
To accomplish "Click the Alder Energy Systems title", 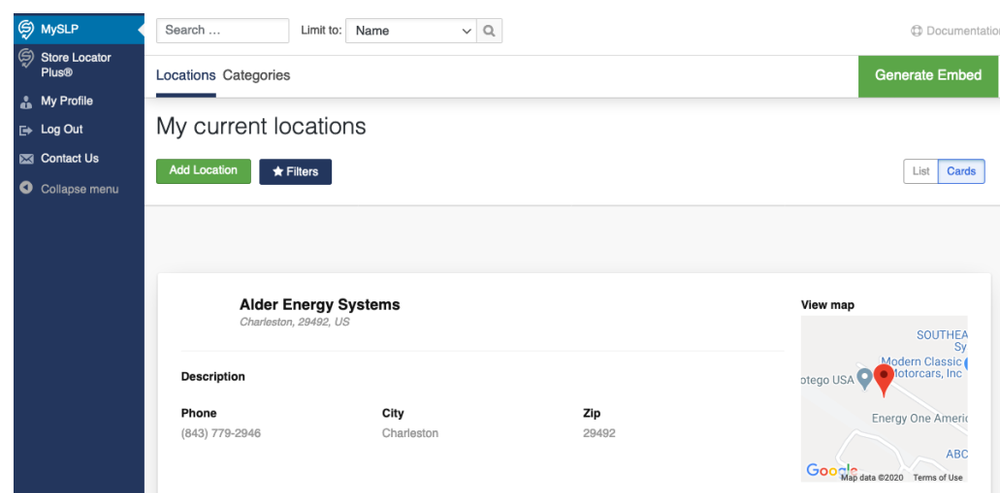I will (x=320, y=305).
